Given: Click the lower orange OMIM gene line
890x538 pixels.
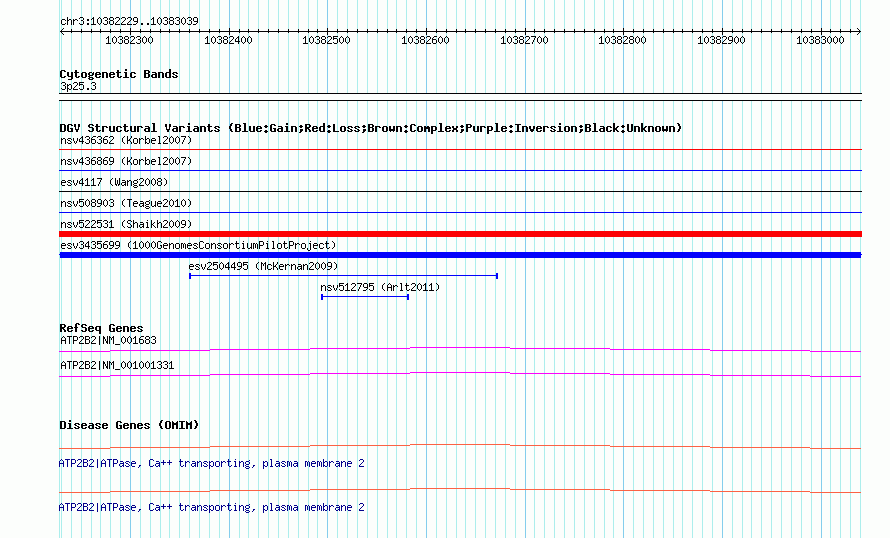Looking at the screenshot, I should point(460,490).
